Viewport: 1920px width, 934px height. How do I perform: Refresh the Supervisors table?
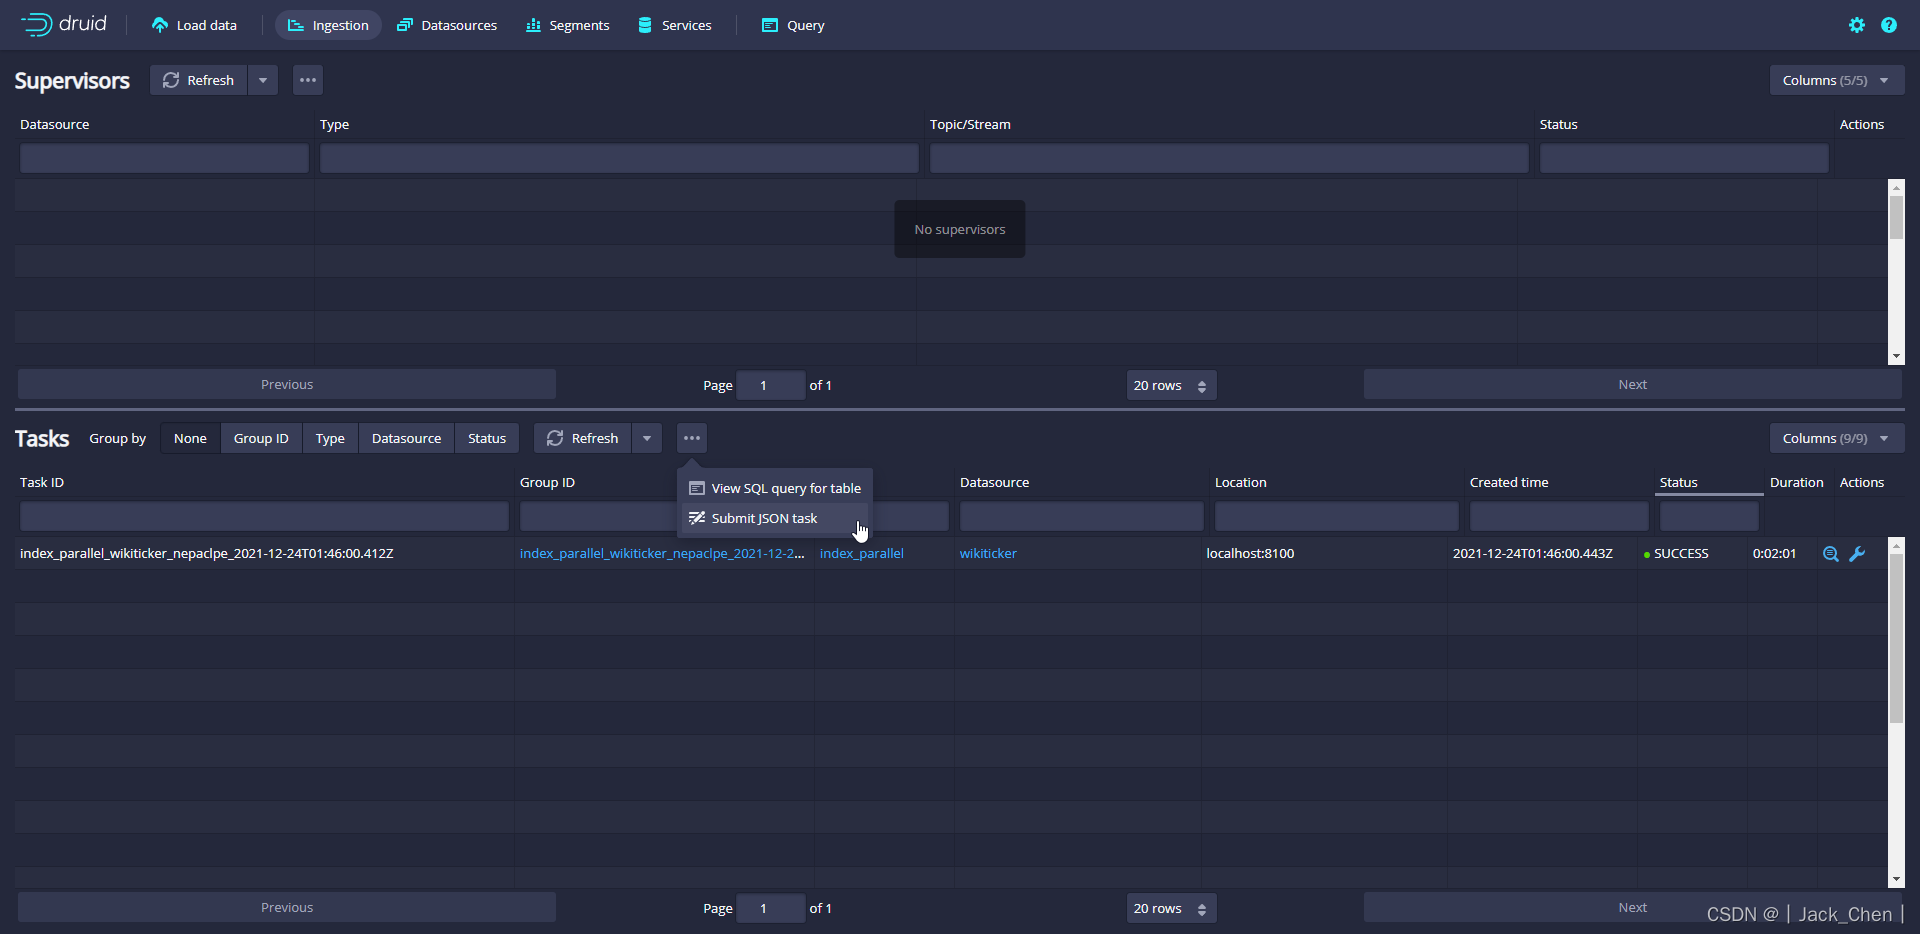[x=198, y=80]
